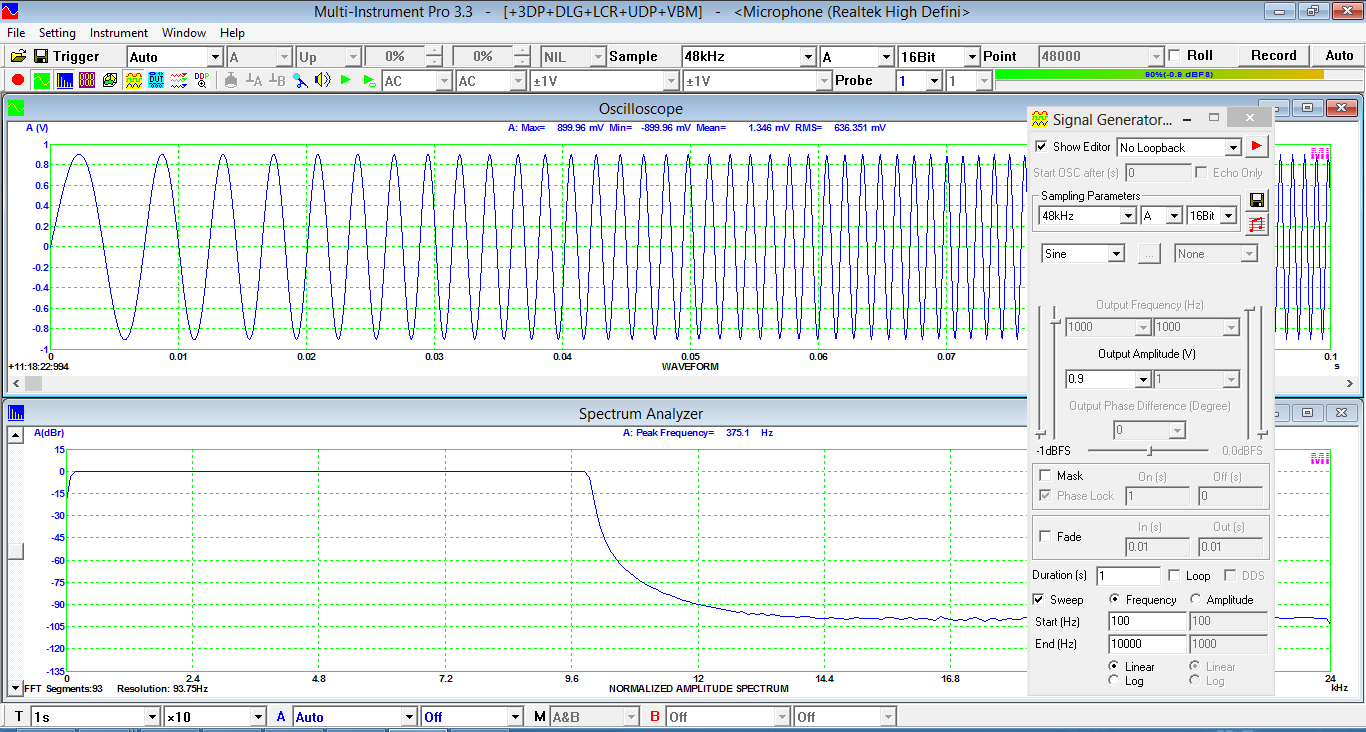1366x732 pixels.
Task: Open the No Loopback dropdown
Action: (1233, 148)
